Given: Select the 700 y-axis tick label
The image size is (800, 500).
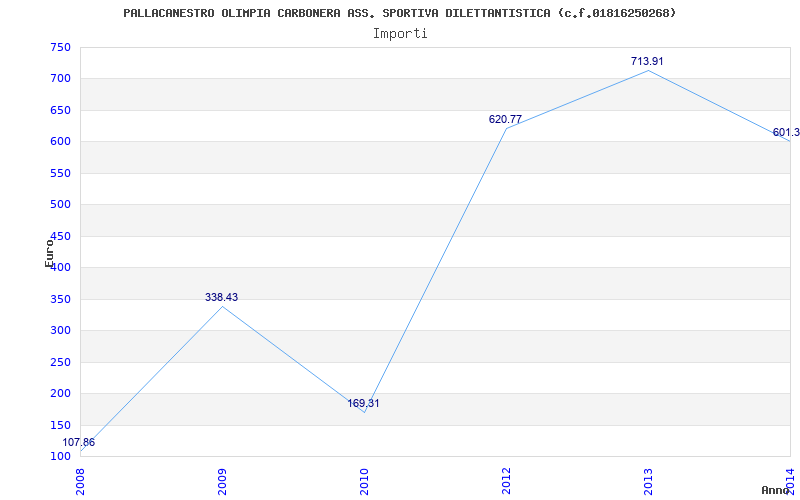Looking at the screenshot, I should point(60,79).
